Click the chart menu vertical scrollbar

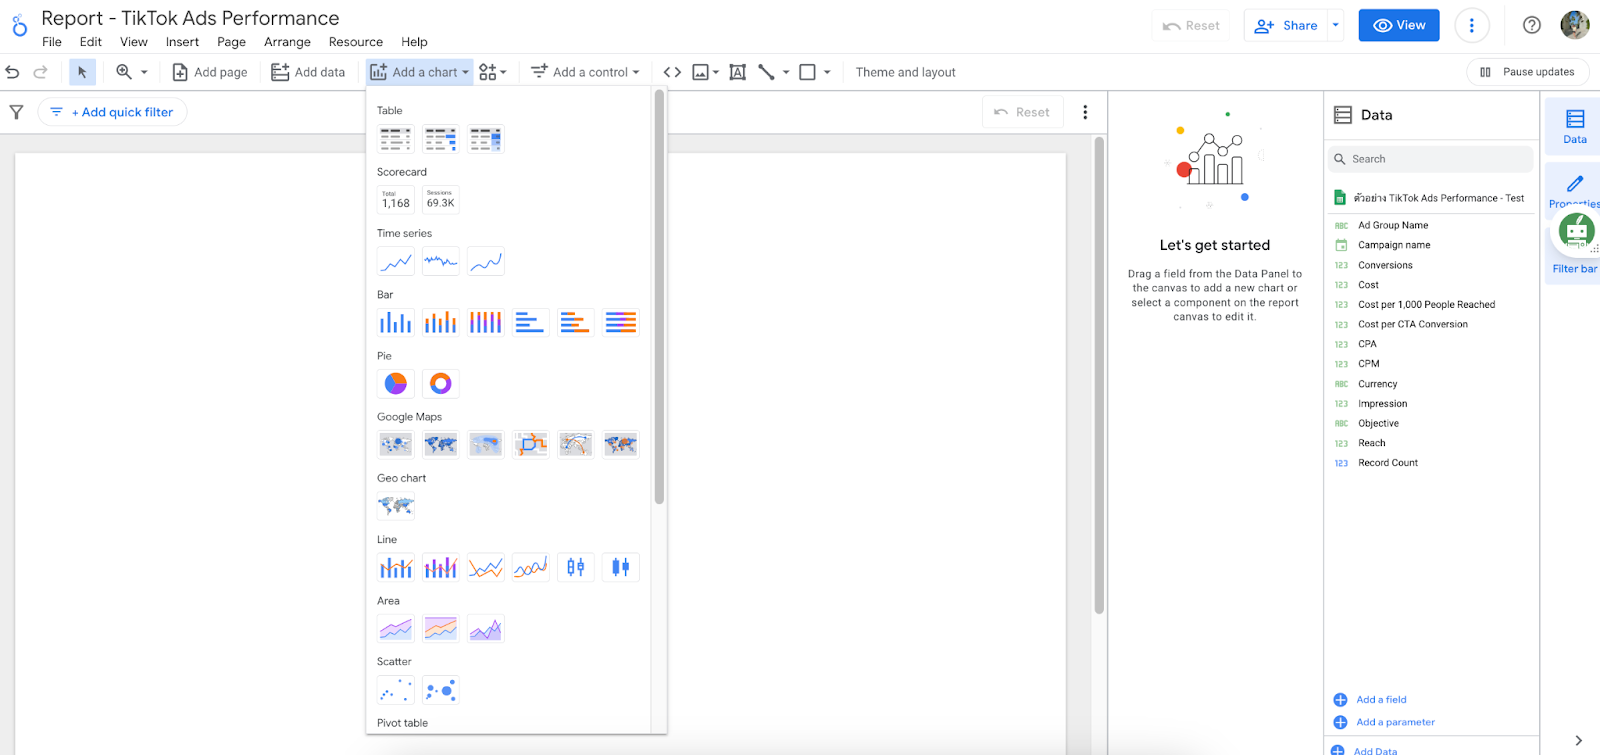(x=659, y=296)
